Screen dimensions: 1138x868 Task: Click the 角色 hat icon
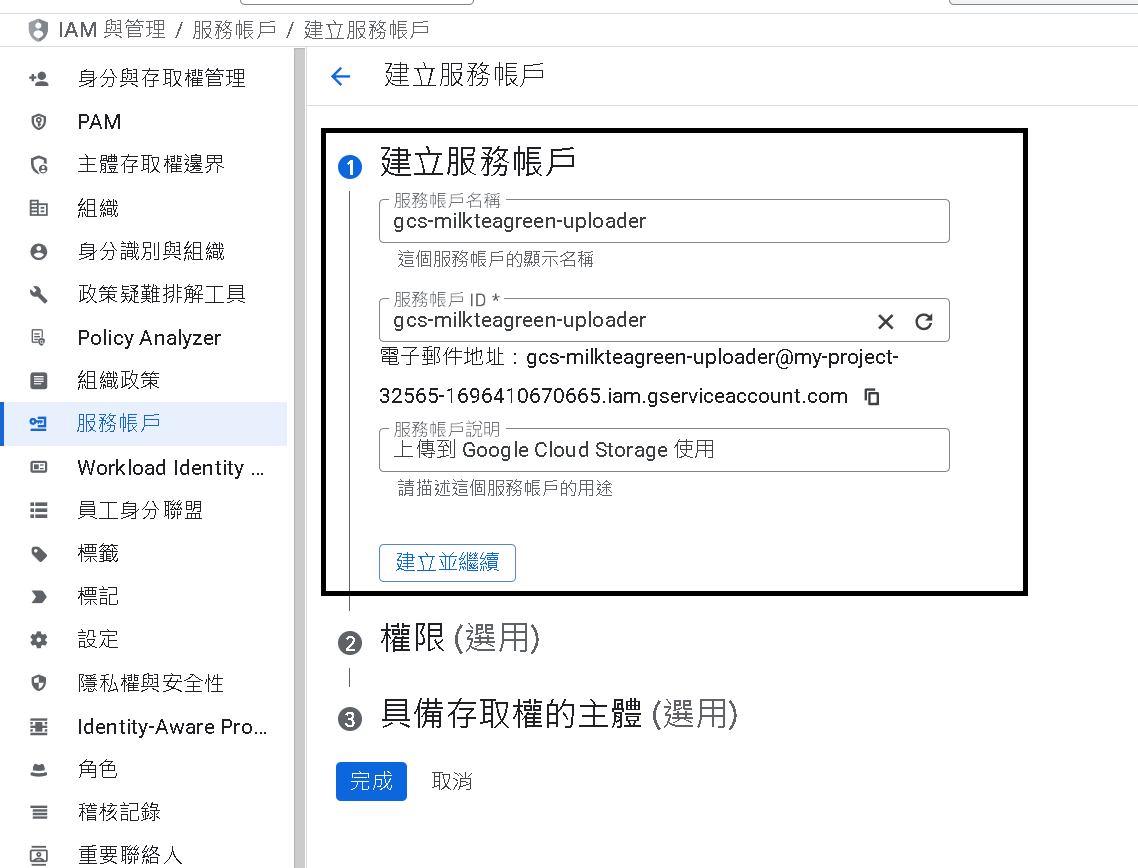click(x=38, y=769)
